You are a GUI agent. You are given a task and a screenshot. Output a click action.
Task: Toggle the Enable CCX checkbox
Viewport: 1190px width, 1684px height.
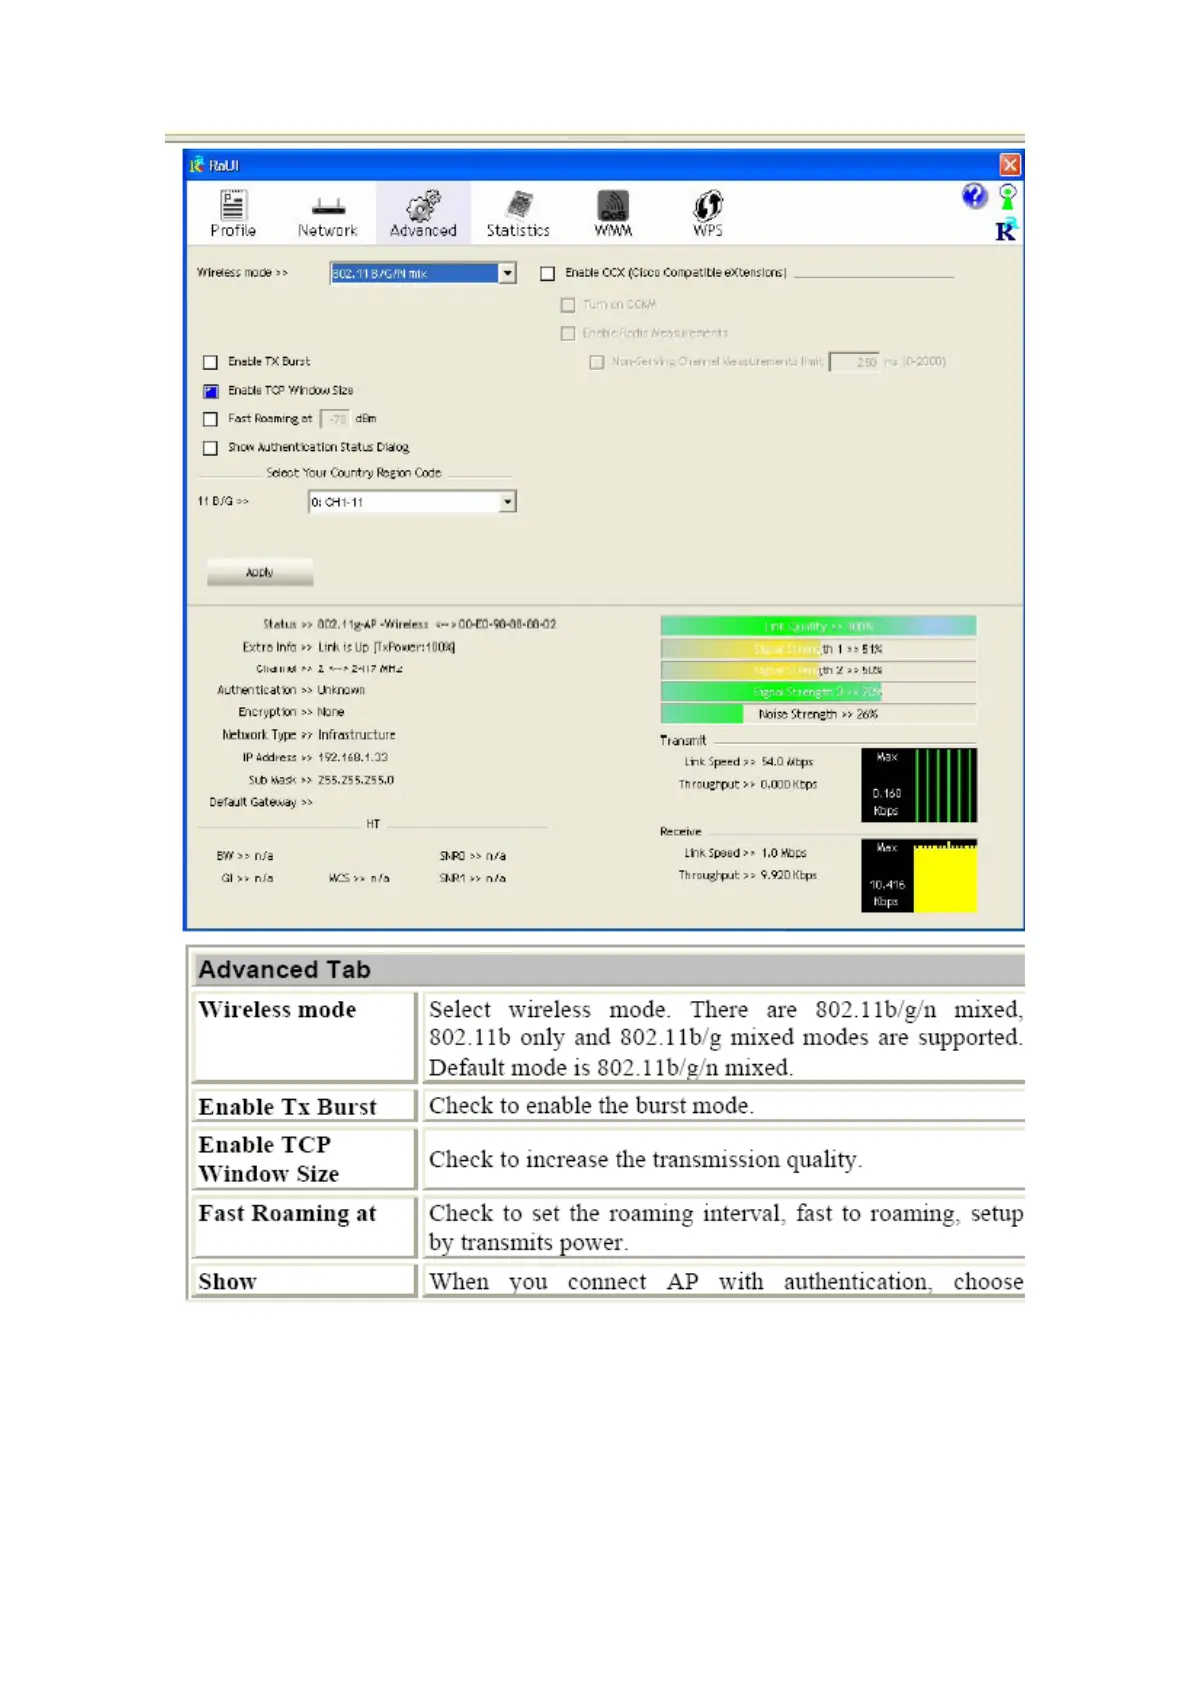click(x=547, y=273)
